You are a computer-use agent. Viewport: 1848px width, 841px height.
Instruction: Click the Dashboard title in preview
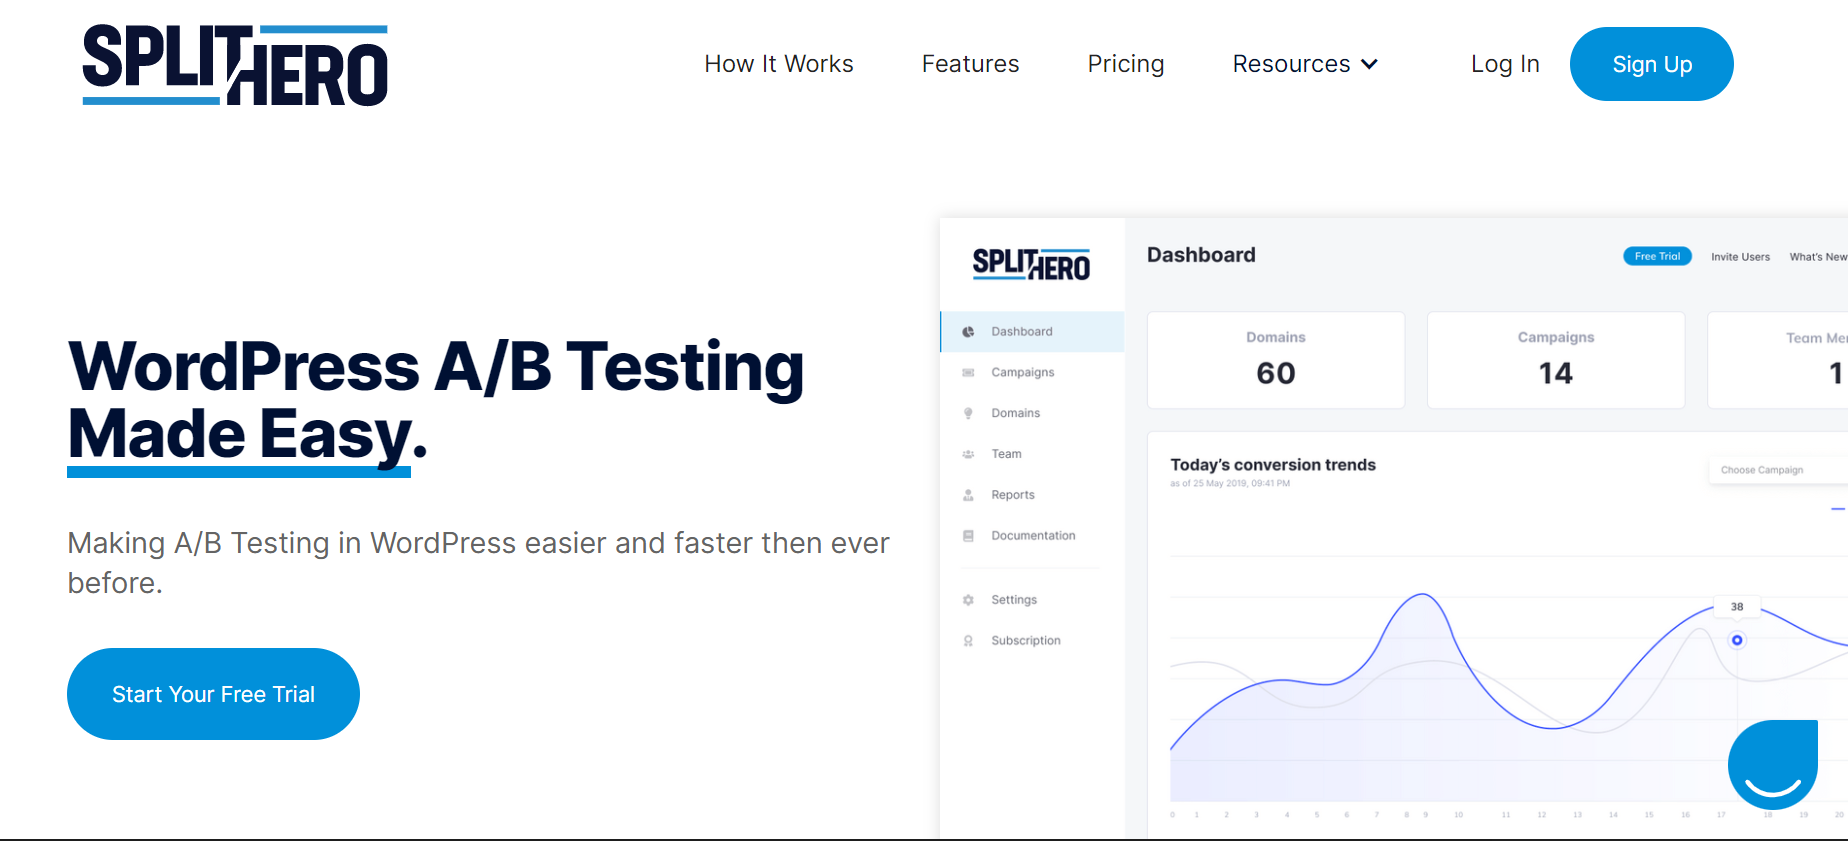click(1201, 255)
